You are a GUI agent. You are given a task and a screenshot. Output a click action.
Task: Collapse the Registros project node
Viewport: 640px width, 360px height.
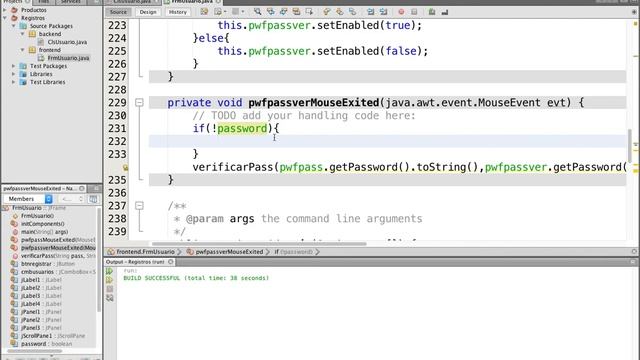tap(5, 18)
